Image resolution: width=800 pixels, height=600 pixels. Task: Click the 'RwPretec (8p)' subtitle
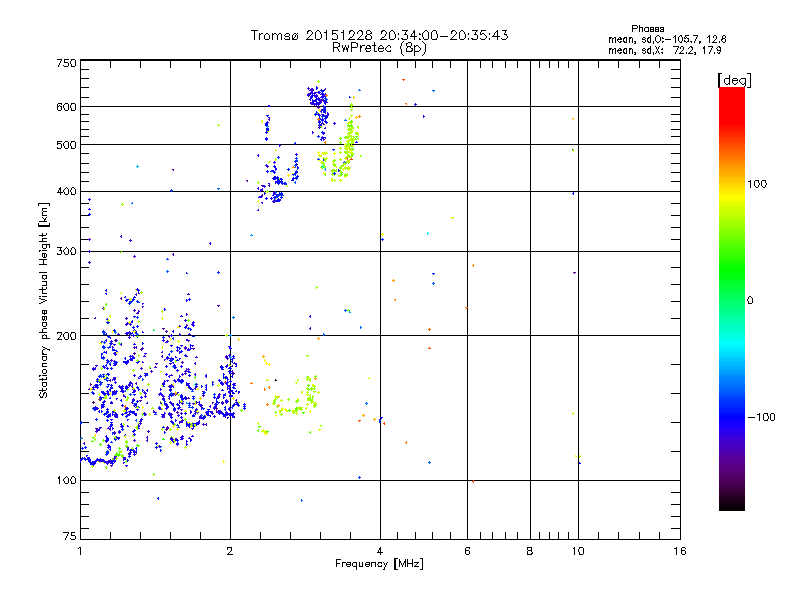click(x=379, y=48)
